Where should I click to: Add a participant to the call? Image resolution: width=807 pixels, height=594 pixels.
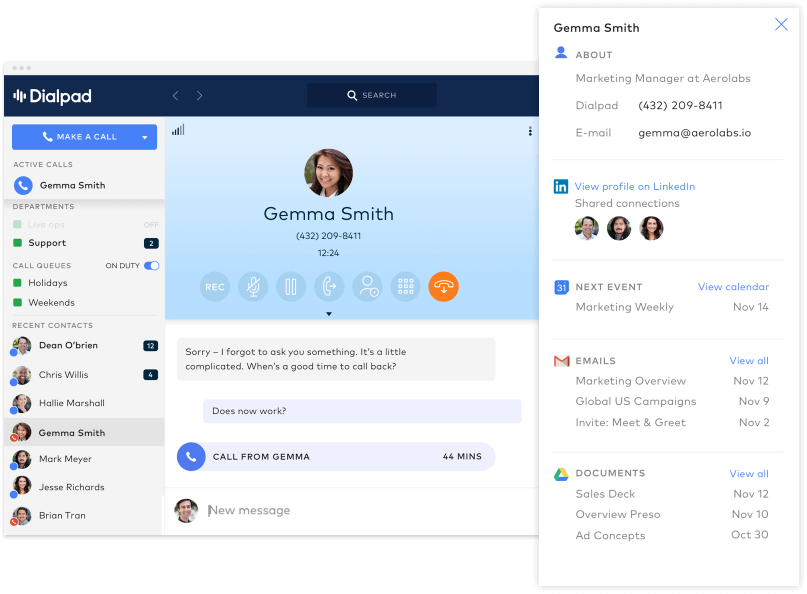click(367, 287)
